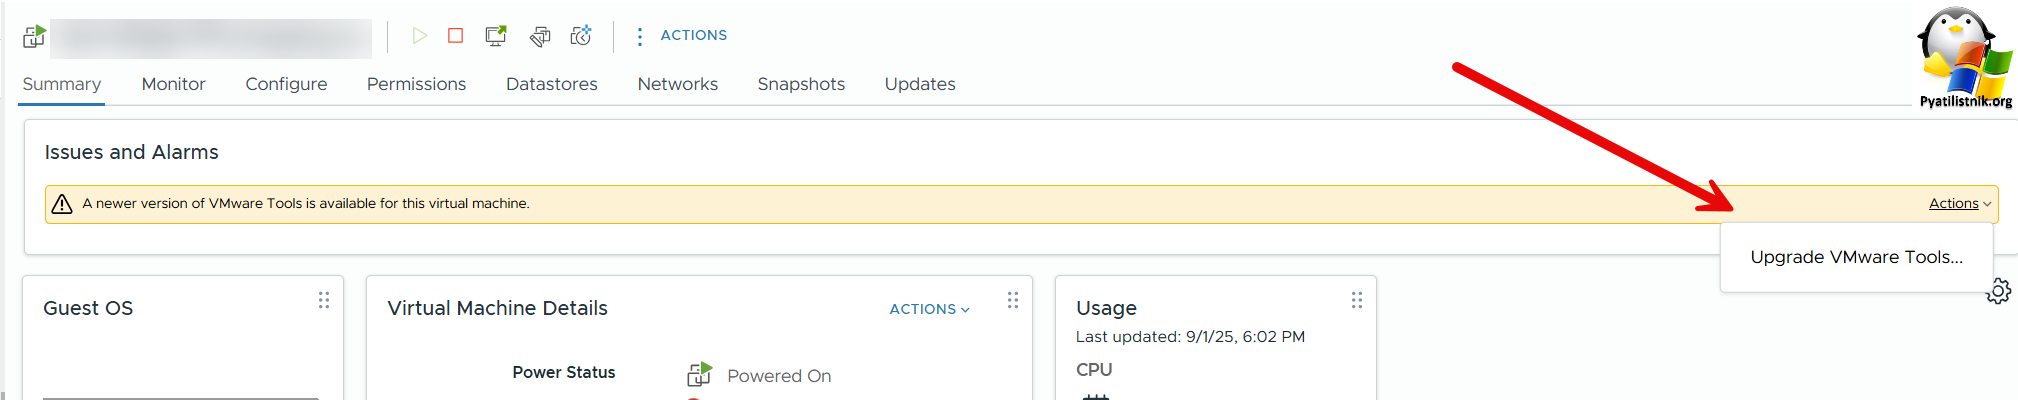Click the Usage card drag handle

coord(1357,300)
